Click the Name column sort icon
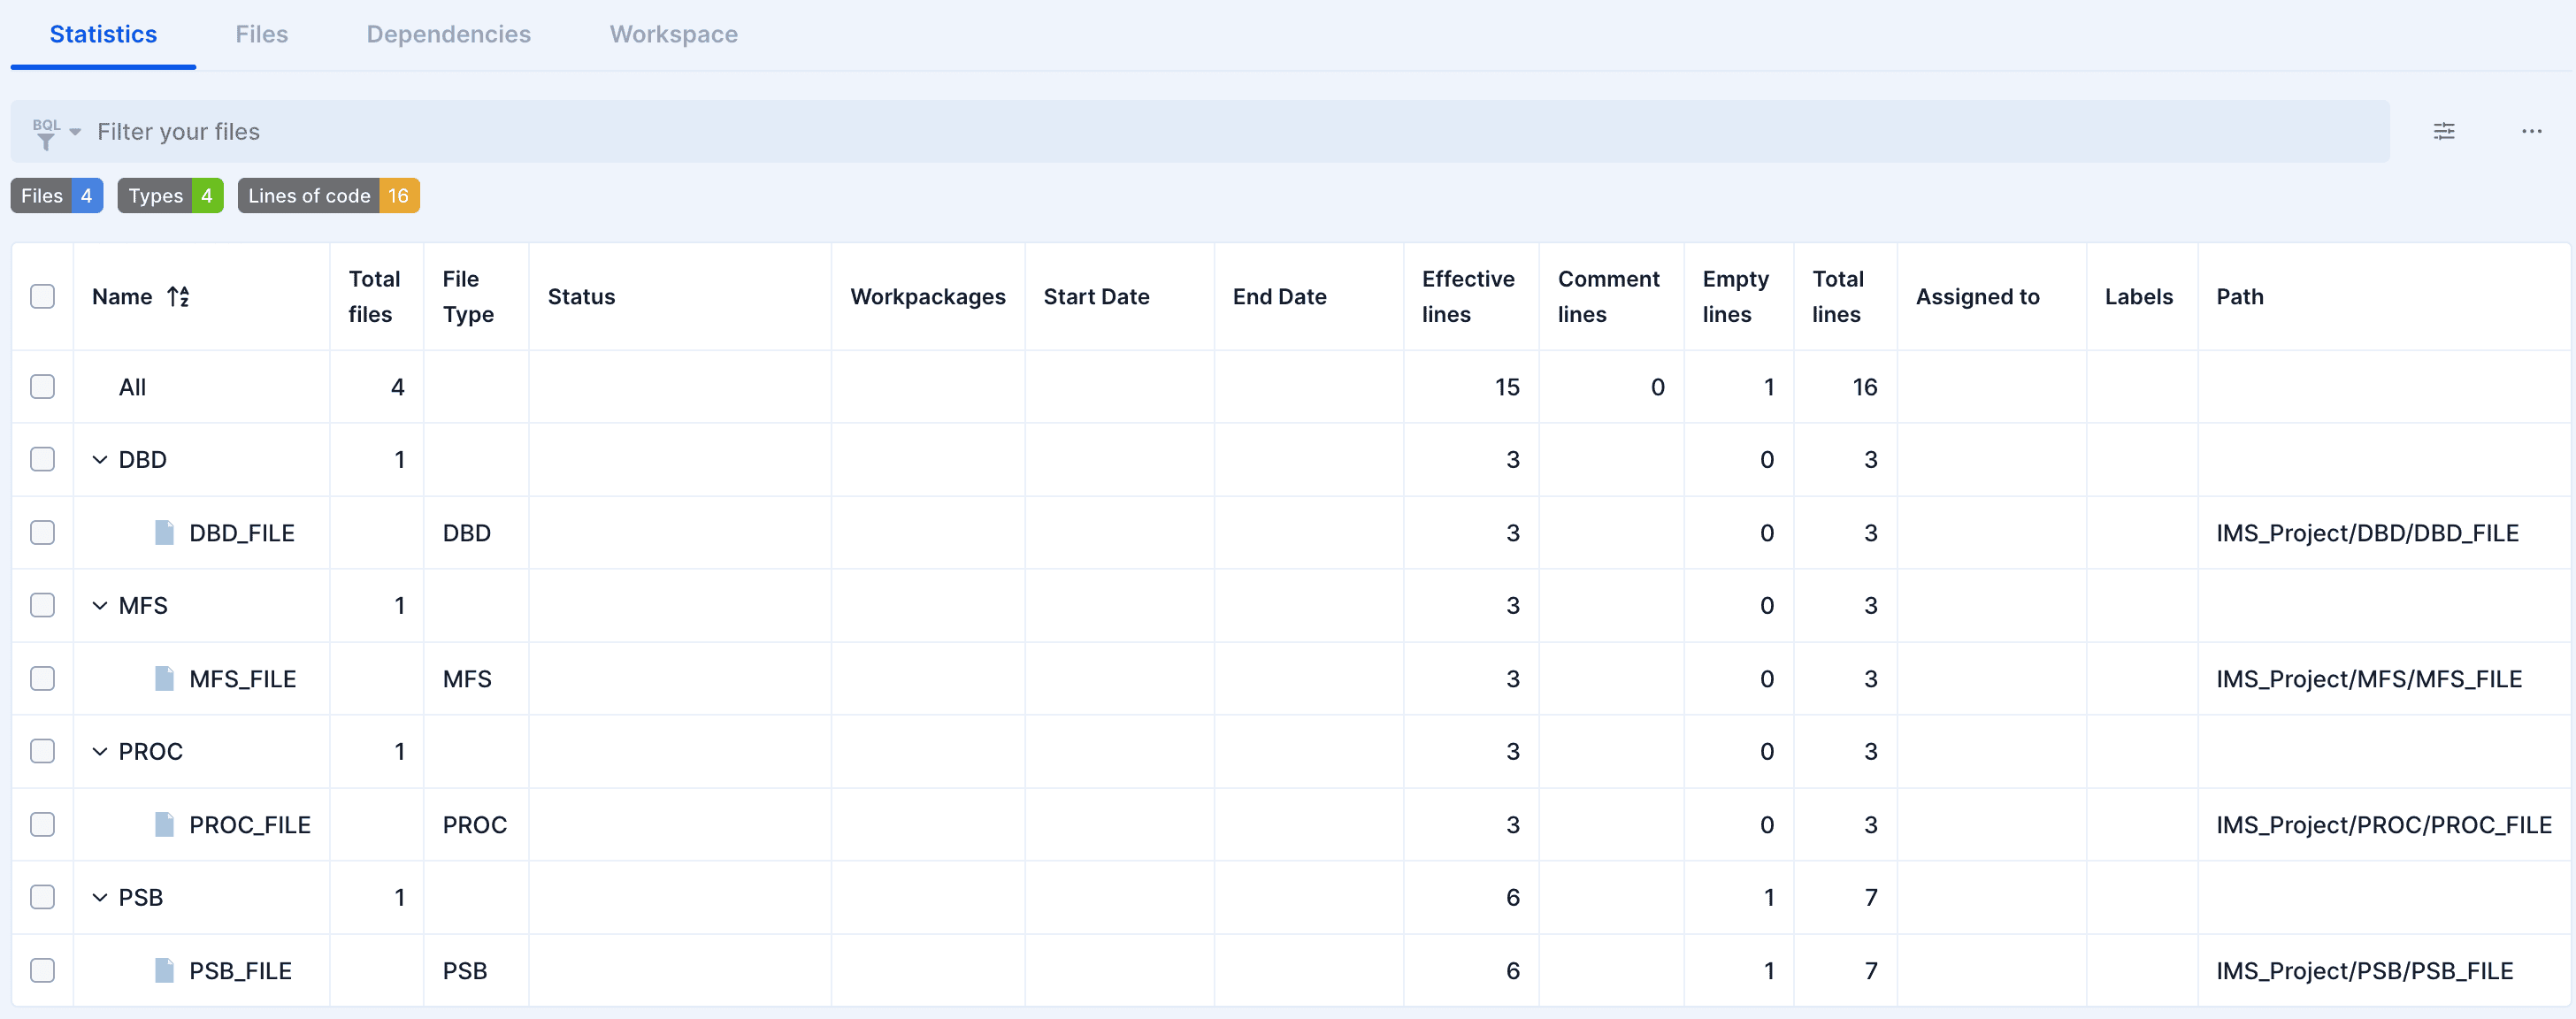2576x1019 pixels. (x=178, y=297)
